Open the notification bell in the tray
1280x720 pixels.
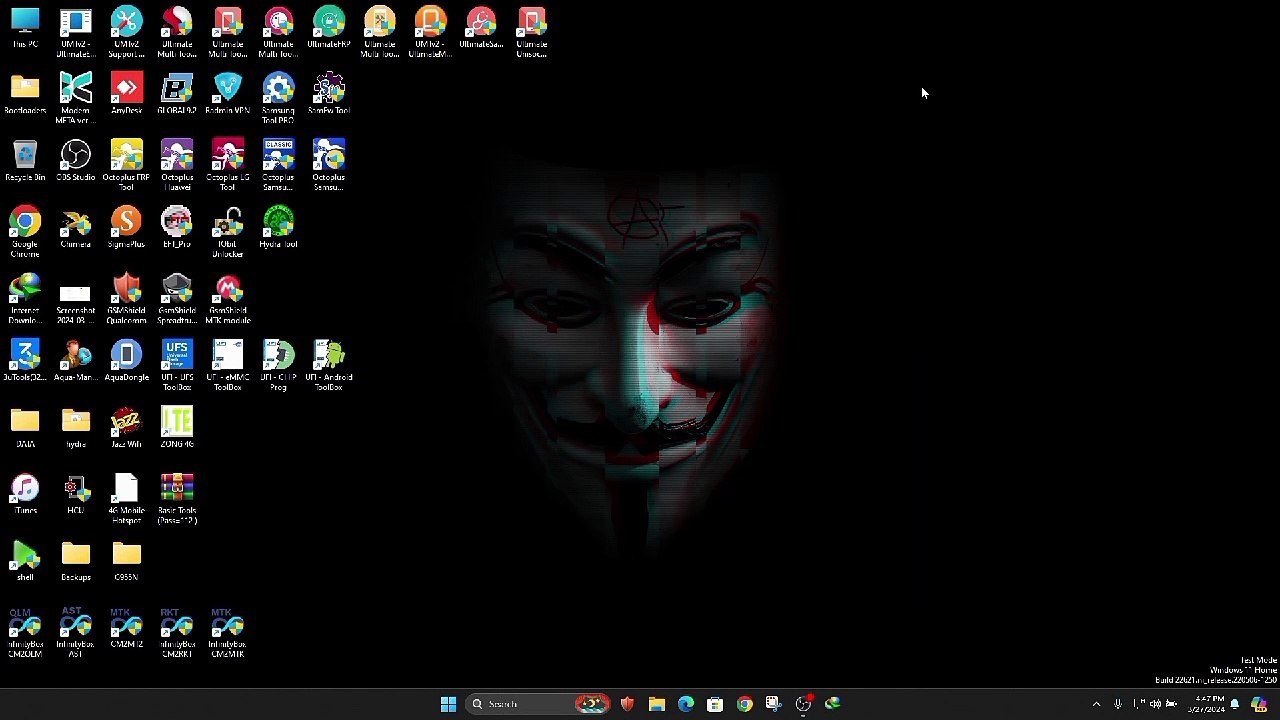pos(1236,704)
